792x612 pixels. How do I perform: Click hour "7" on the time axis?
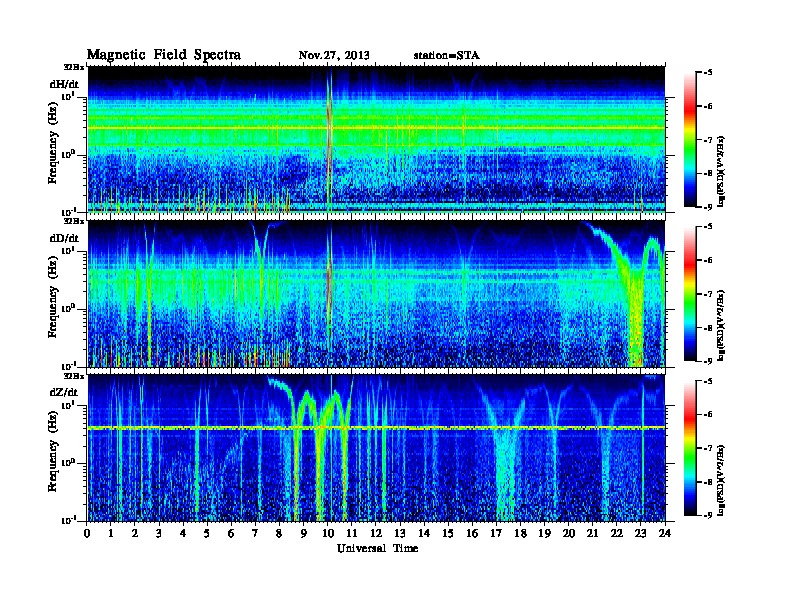(x=255, y=533)
